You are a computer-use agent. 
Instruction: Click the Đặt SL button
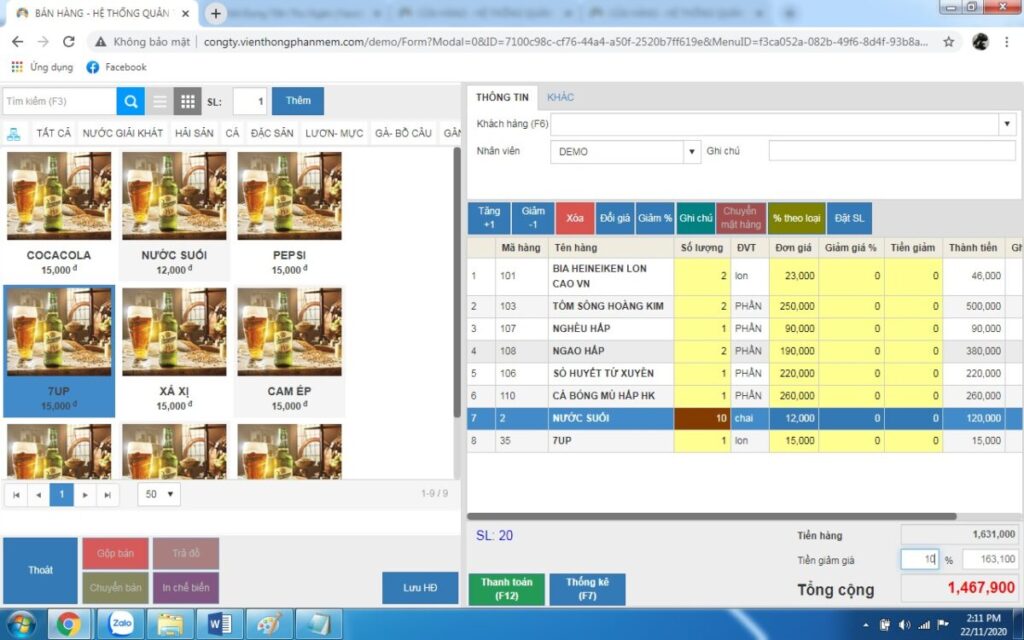click(x=849, y=218)
